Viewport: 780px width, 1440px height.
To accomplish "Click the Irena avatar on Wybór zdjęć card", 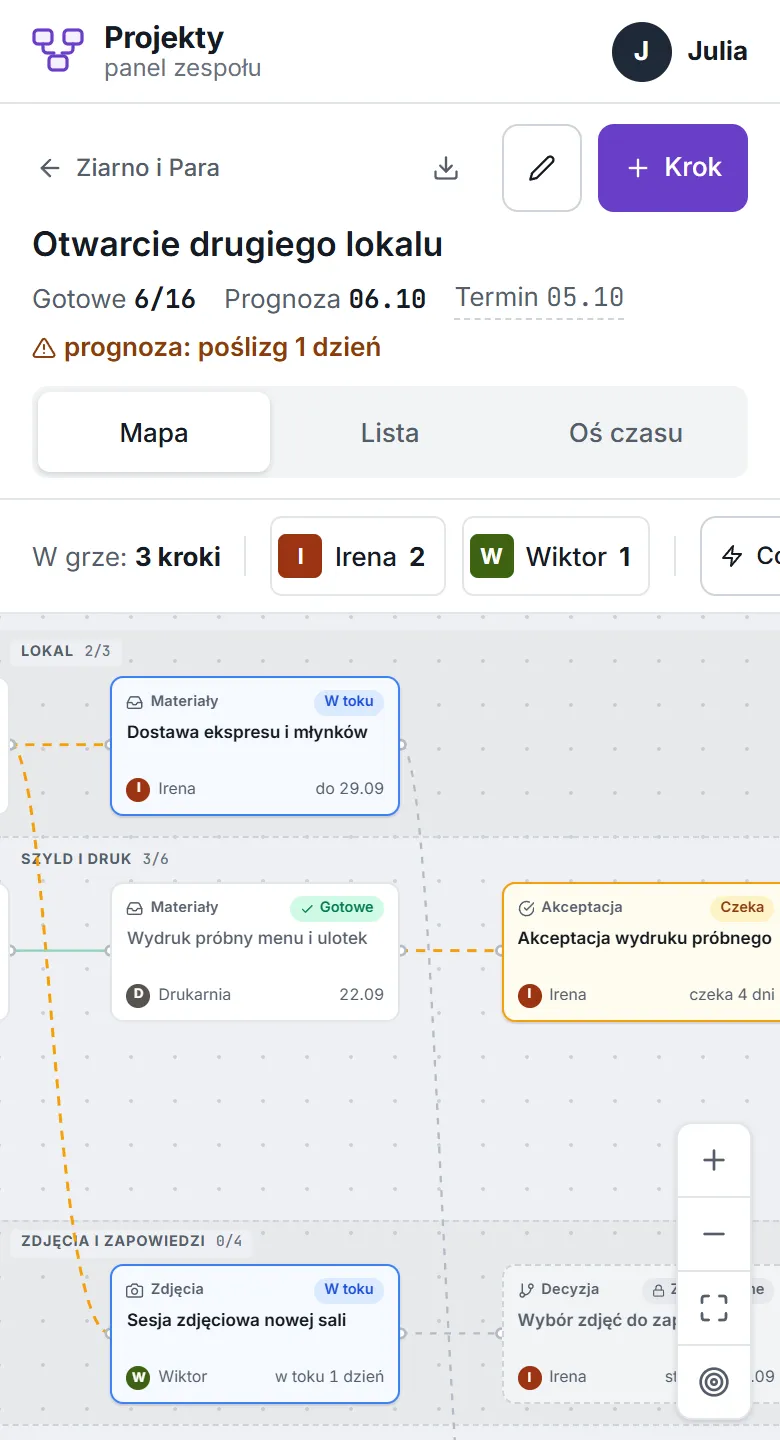I will (530, 1377).
